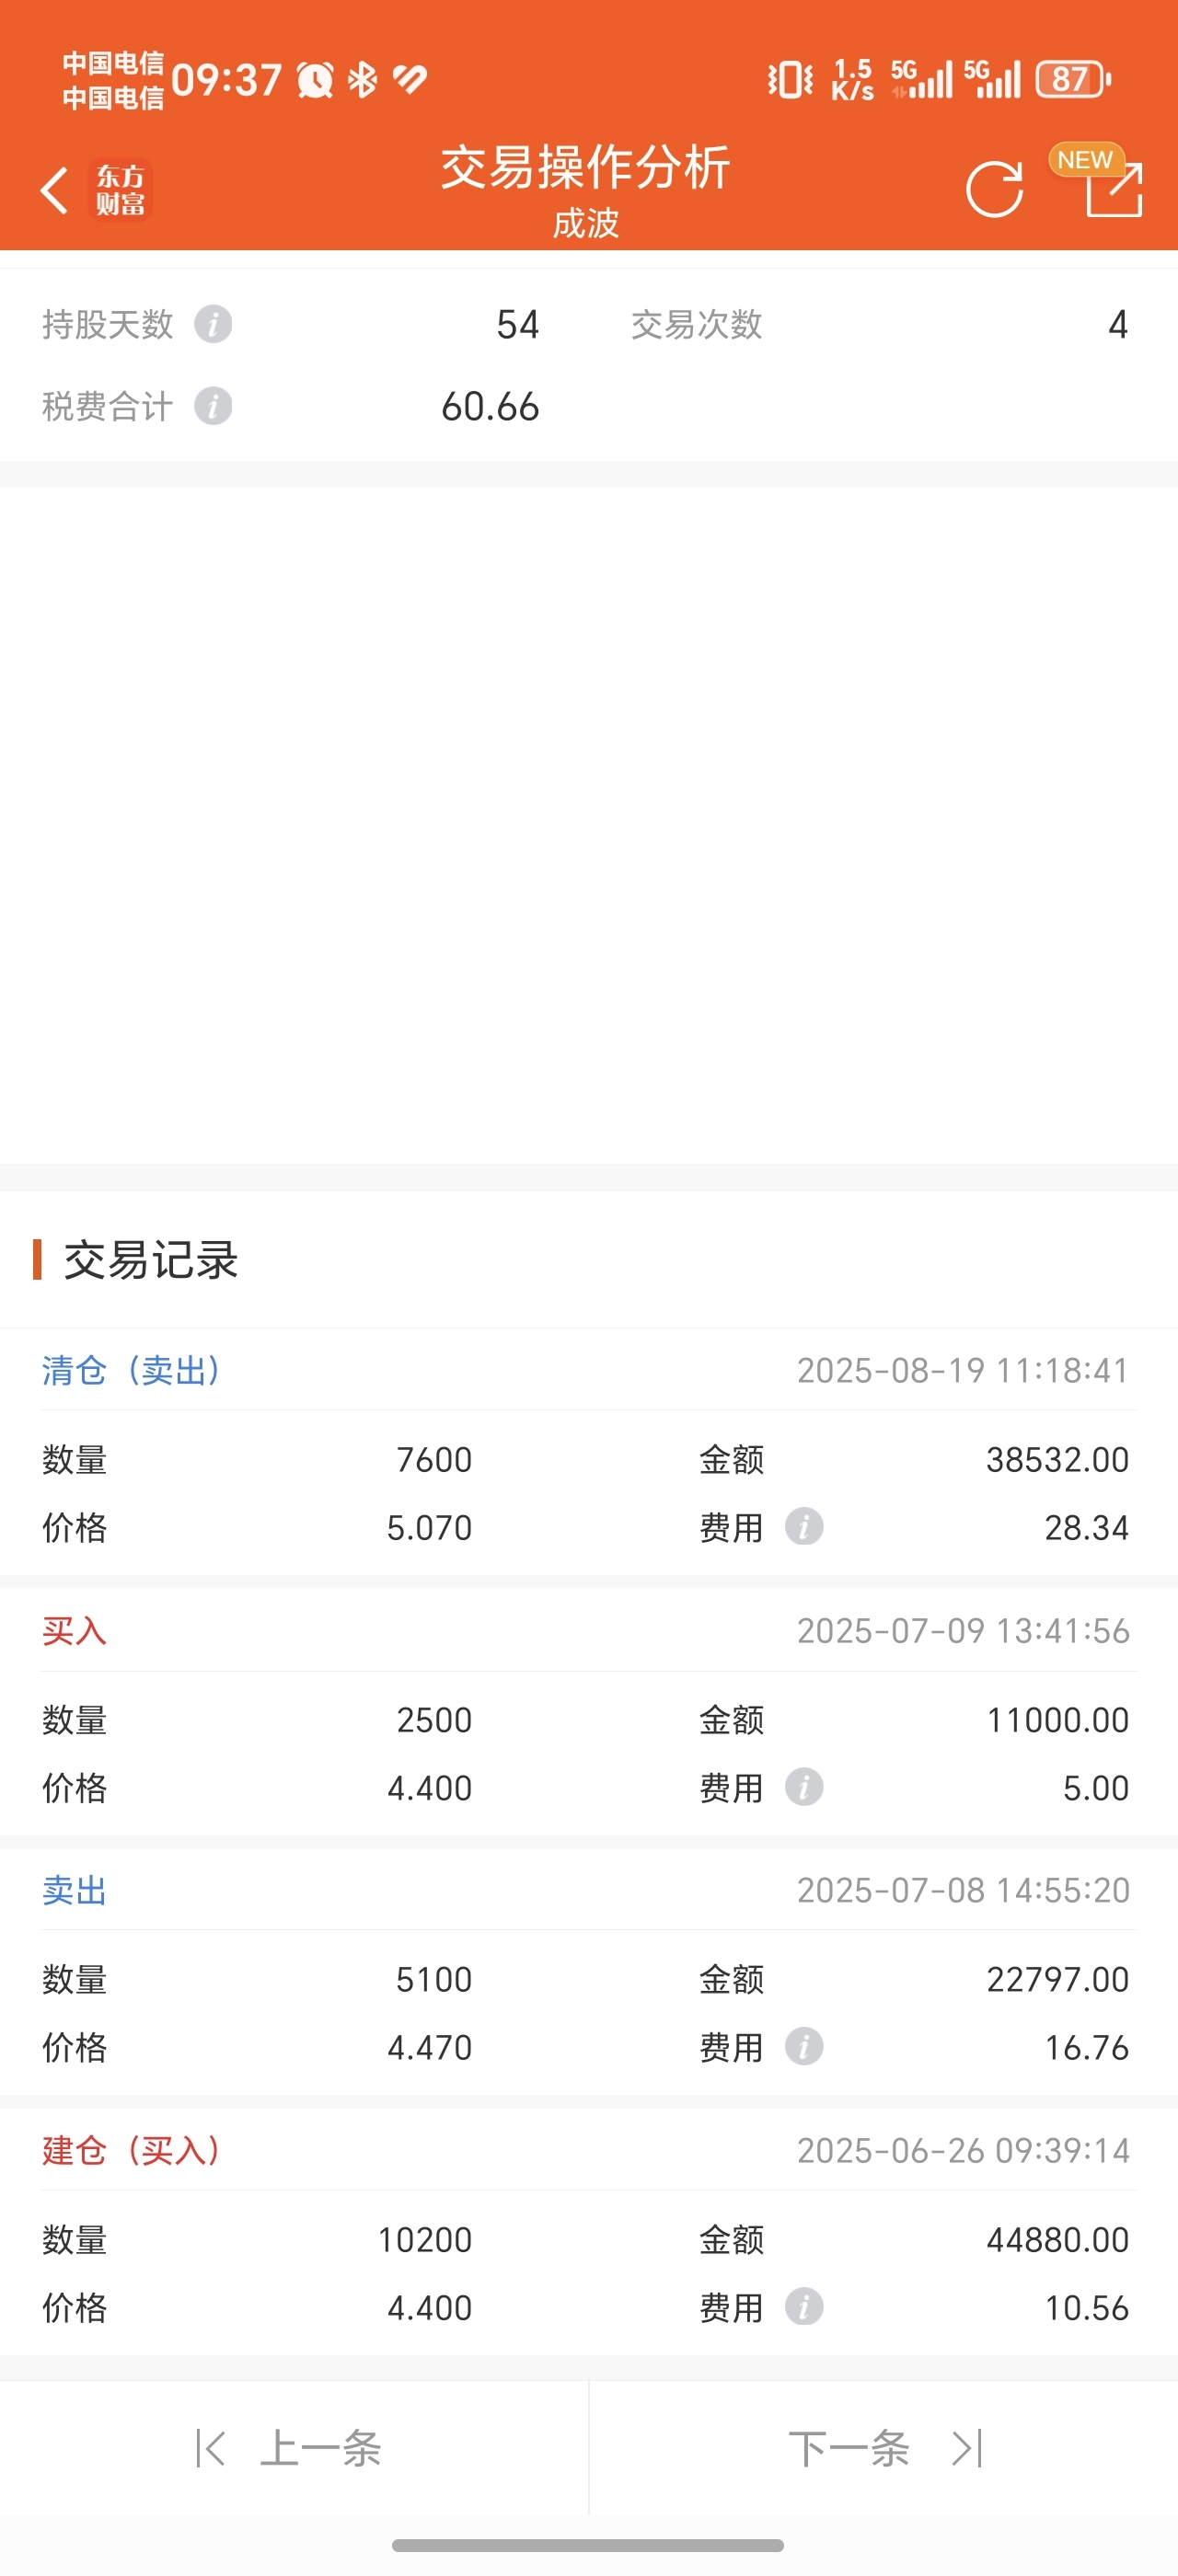The image size is (1178, 2576).
Task: Show fee info for 10.56 opening buy record
Action: (804, 2307)
